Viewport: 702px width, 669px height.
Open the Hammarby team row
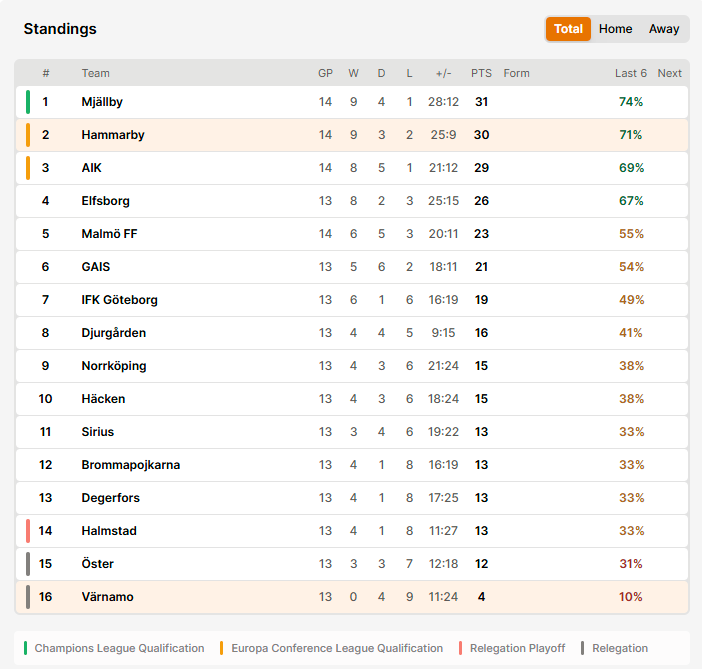352,135
